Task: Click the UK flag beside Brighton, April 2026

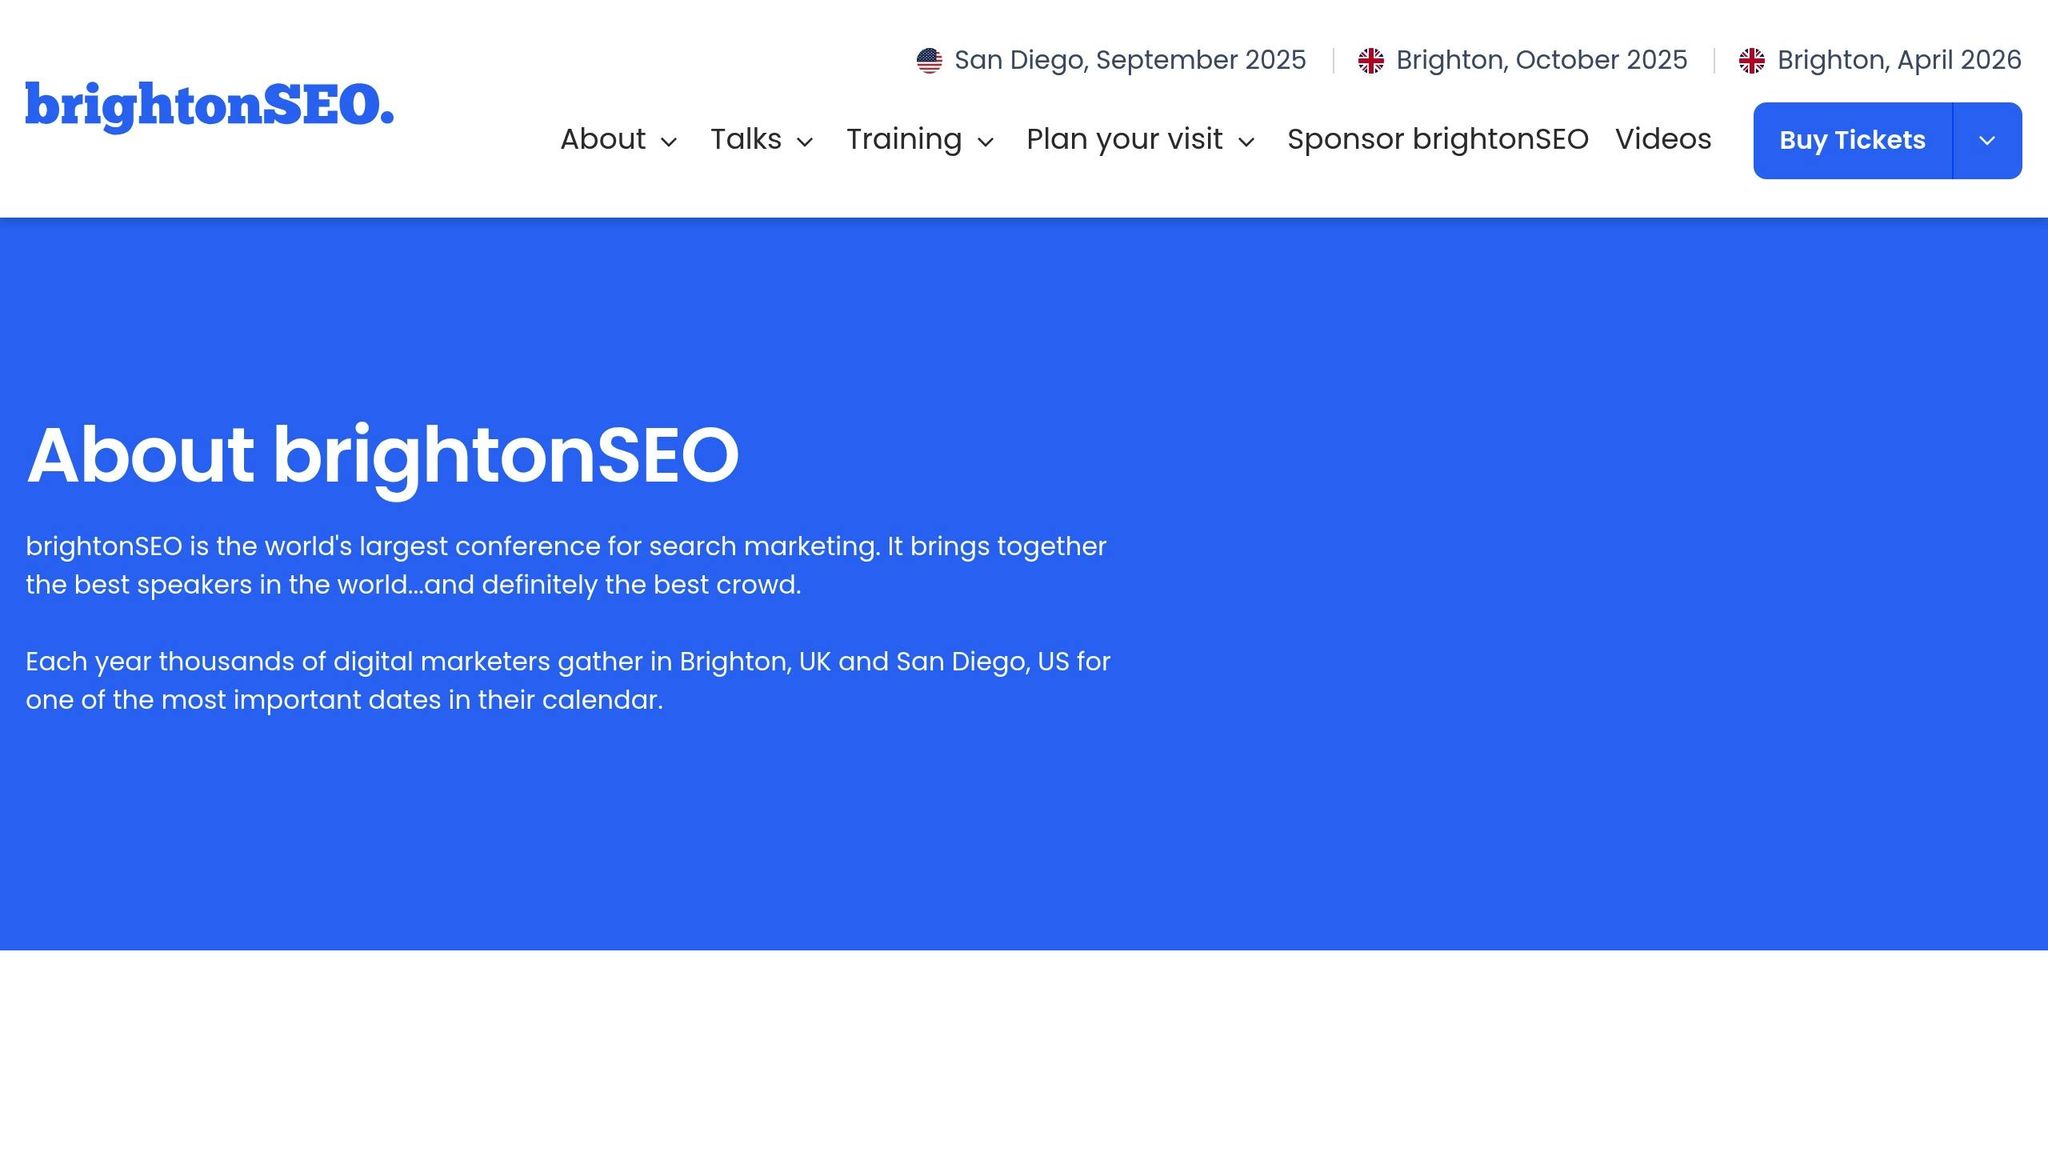Action: (1752, 61)
